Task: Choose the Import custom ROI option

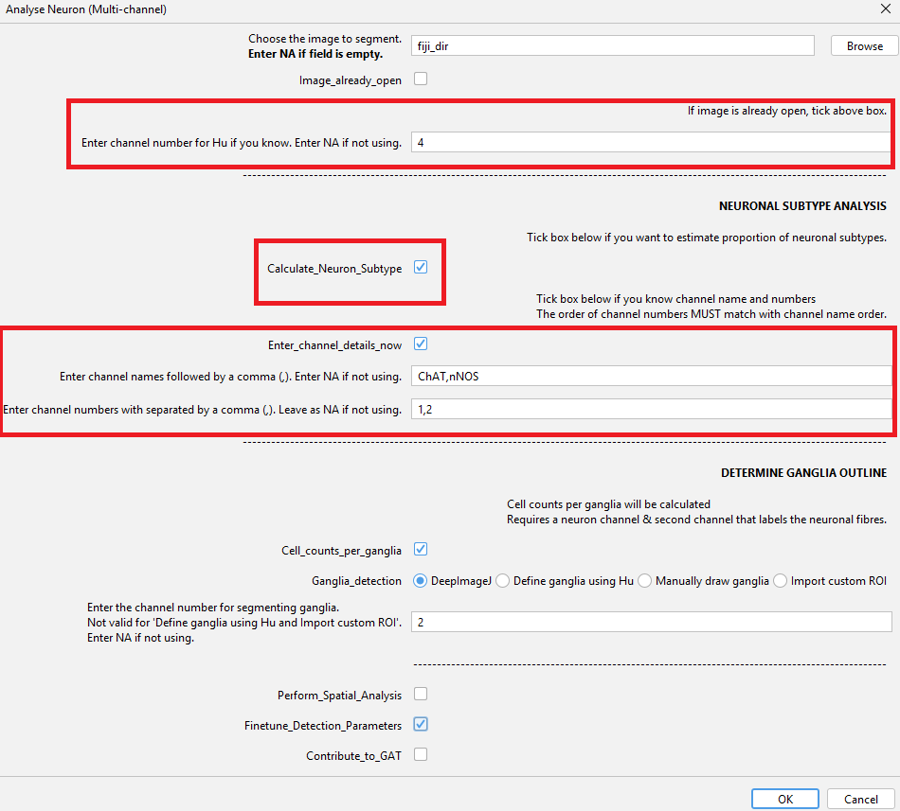Action: tap(780, 581)
